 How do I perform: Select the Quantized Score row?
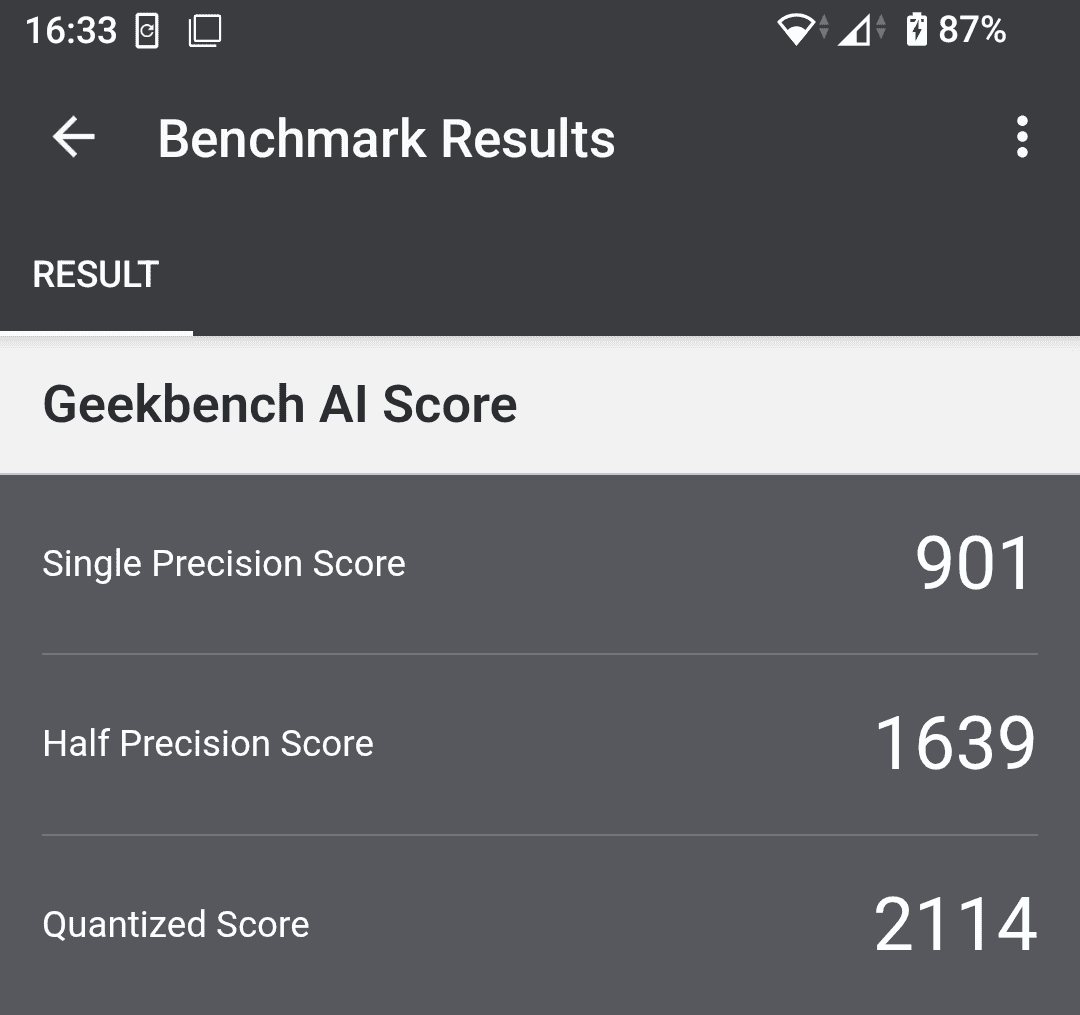[540, 925]
